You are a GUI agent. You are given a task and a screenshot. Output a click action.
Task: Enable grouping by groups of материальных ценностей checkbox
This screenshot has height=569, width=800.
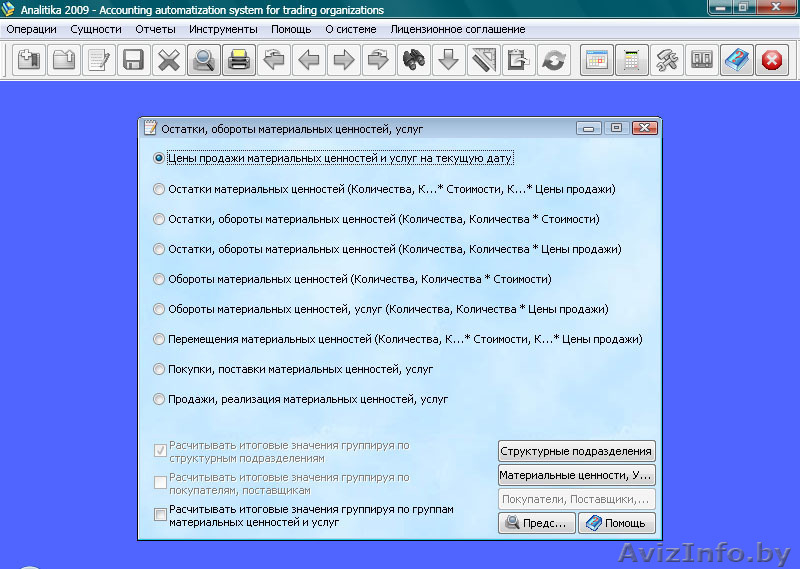click(160, 515)
